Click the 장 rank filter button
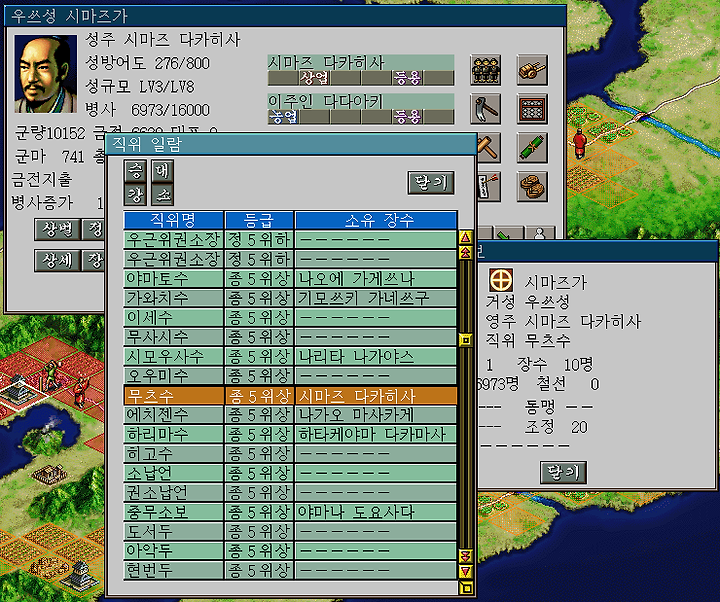Viewport: 720px width, 602px height. (135, 194)
